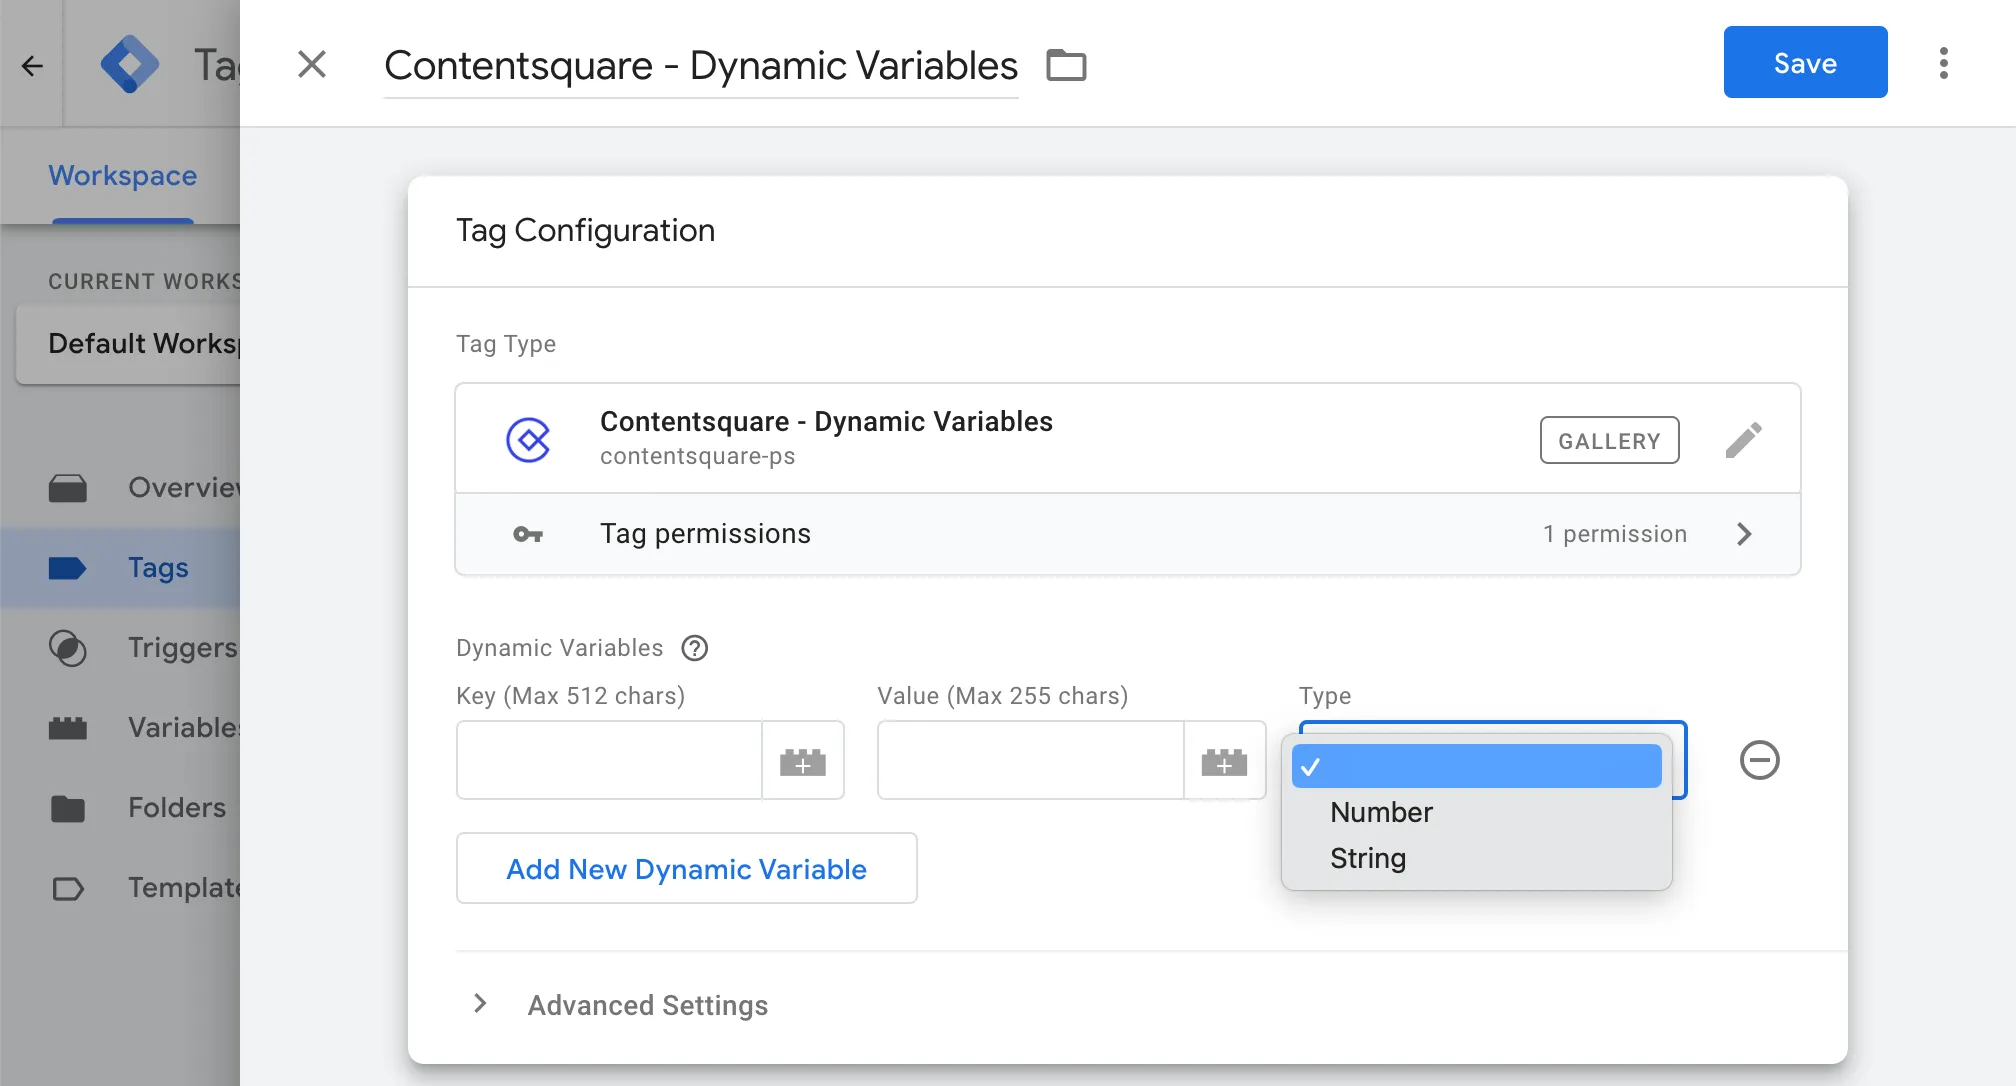Click the tag folder icon beside title

[x=1066, y=65]
